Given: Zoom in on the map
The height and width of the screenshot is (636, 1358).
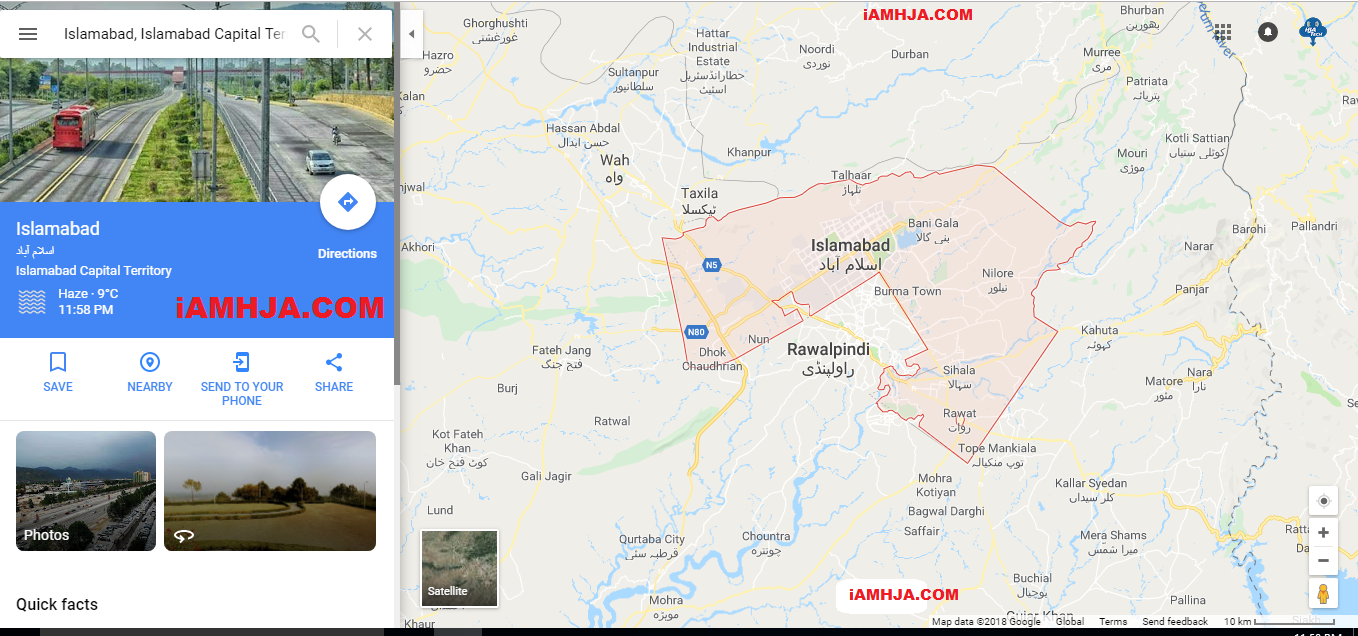Looking at the screenshot, I should coord(1323,532).
